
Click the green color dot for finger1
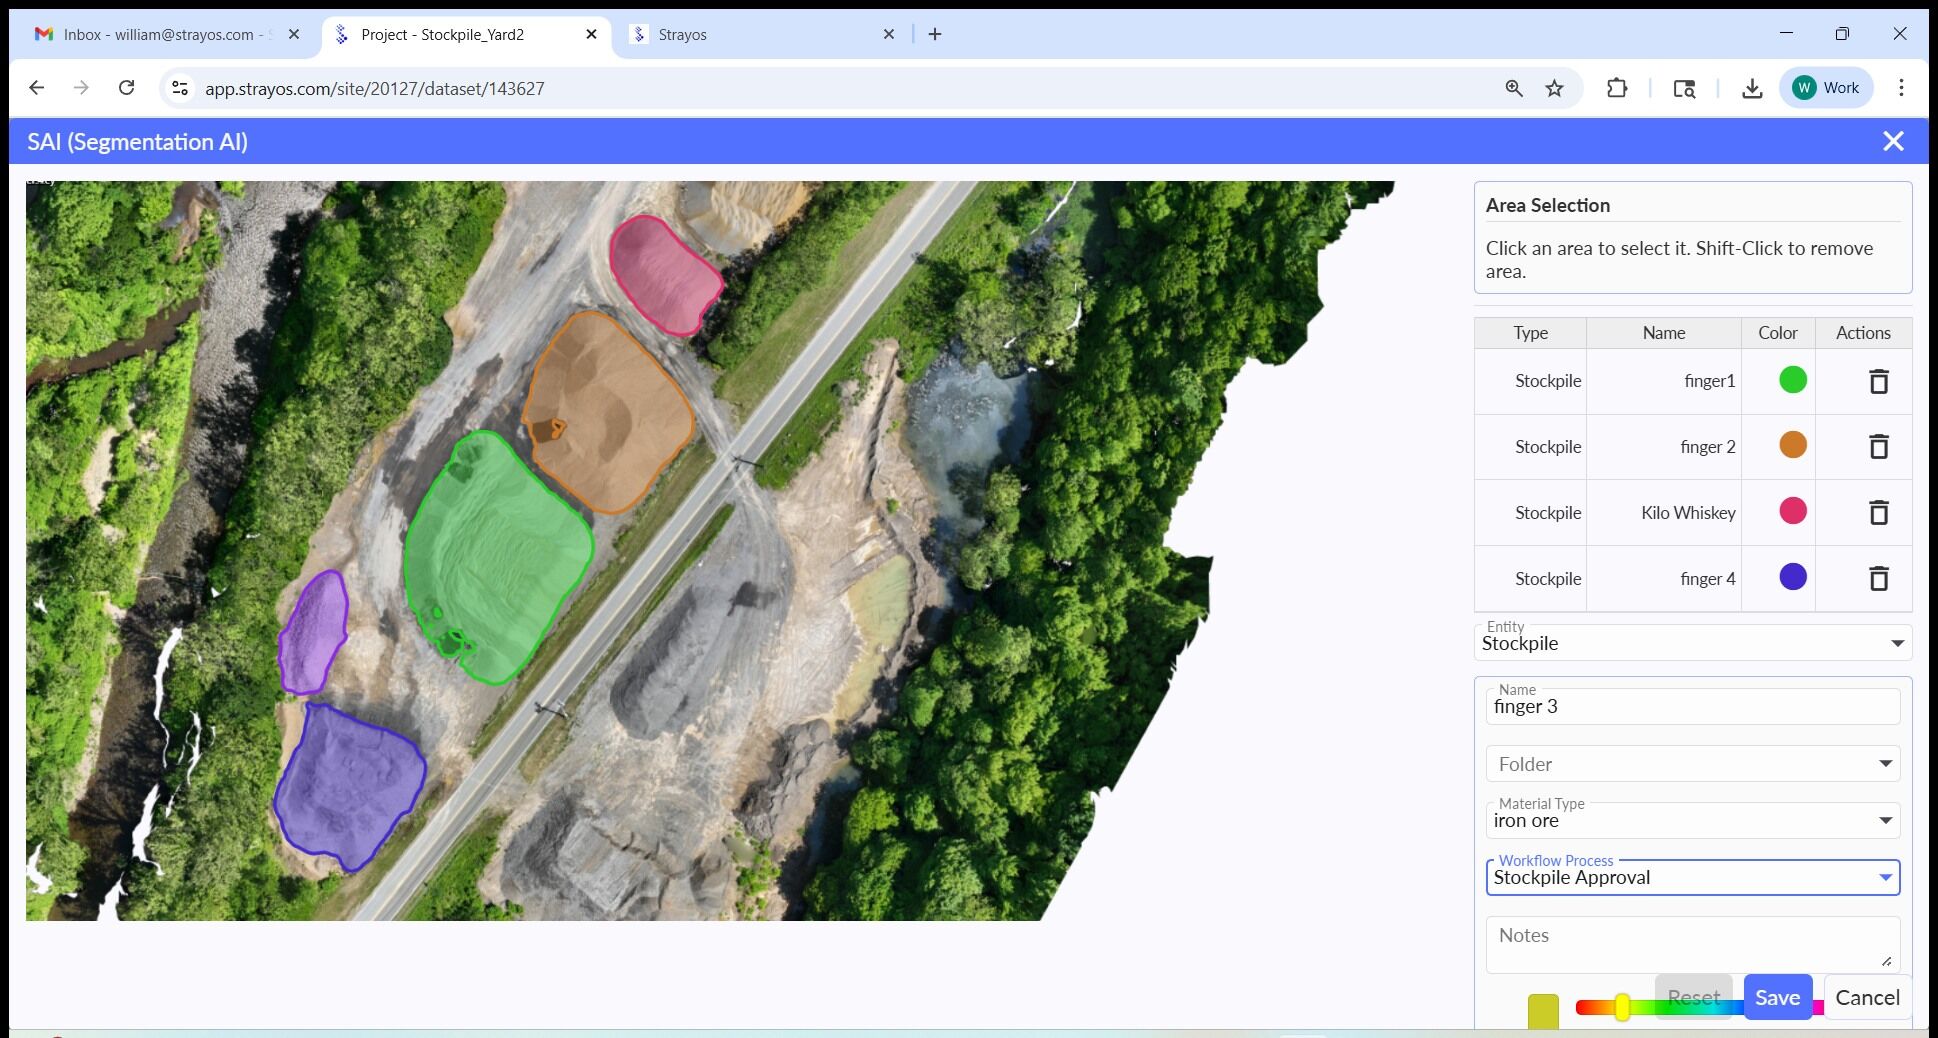point(1793,380)
